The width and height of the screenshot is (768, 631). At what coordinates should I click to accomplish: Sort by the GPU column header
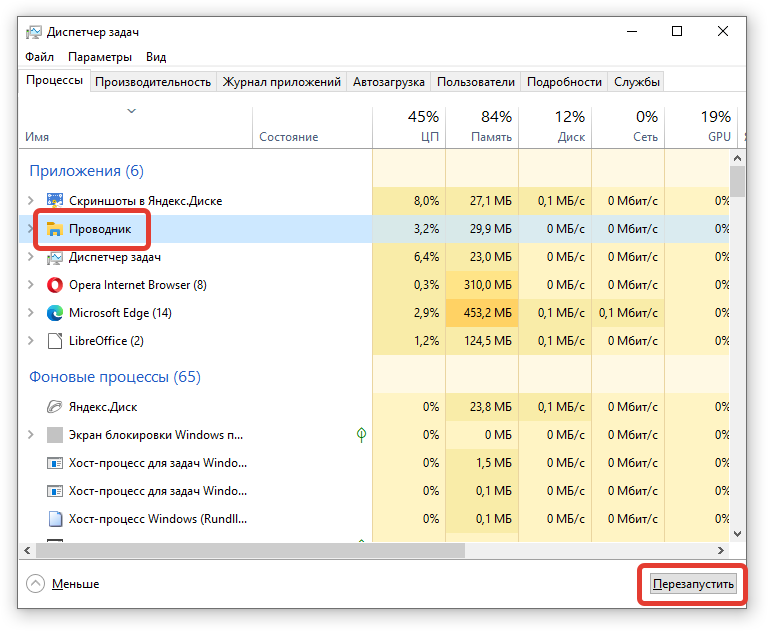point(701,127)
